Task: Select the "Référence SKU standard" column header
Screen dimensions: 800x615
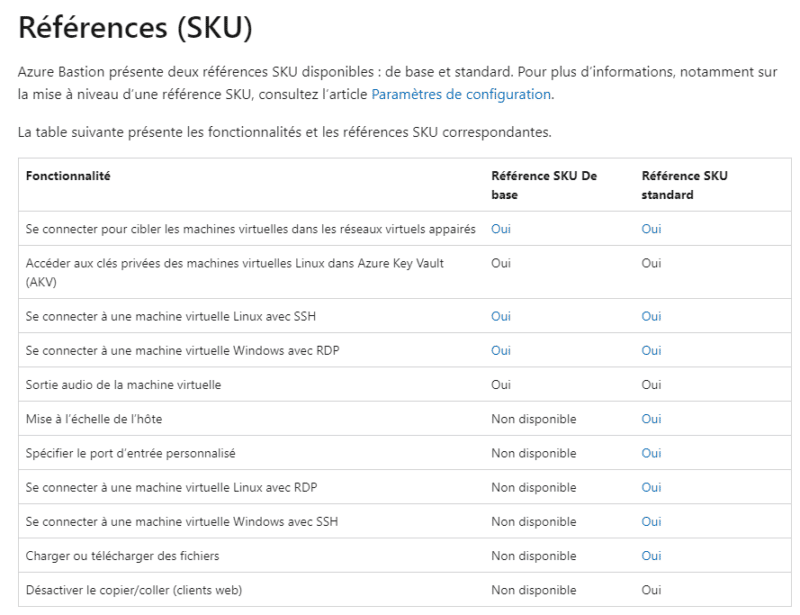Action: [x=684, y=184]
